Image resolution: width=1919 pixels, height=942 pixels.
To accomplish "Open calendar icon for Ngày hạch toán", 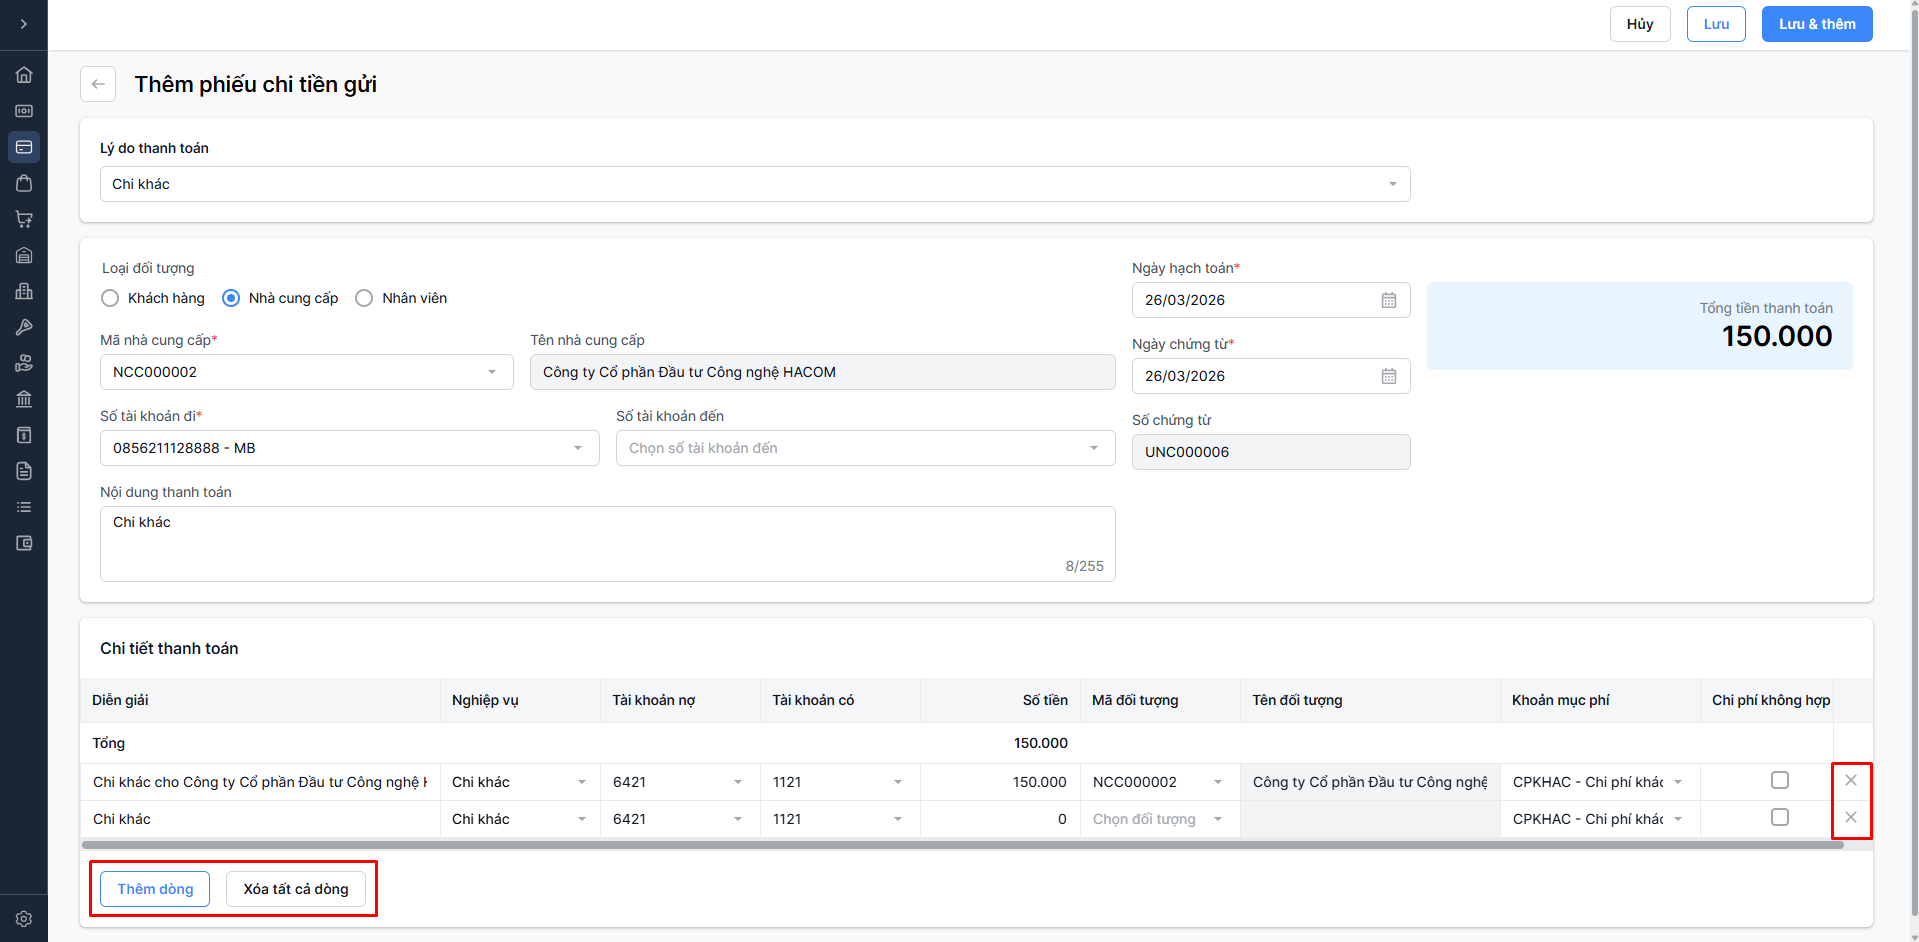I will (1388, 300).
